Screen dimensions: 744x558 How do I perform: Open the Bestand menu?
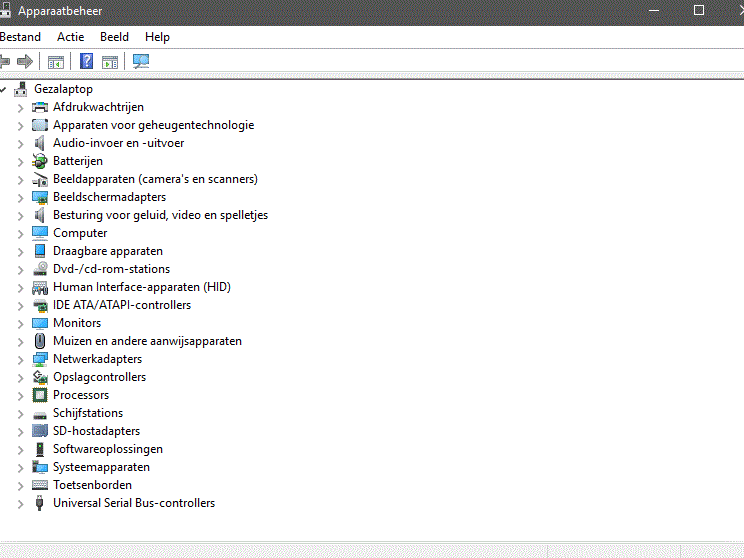[20, 37]
